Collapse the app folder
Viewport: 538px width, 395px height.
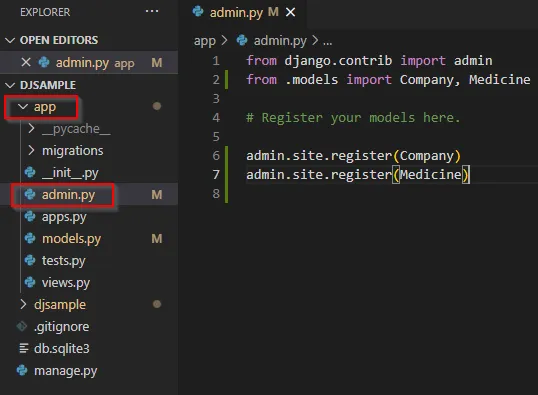(x=23, y=107)
